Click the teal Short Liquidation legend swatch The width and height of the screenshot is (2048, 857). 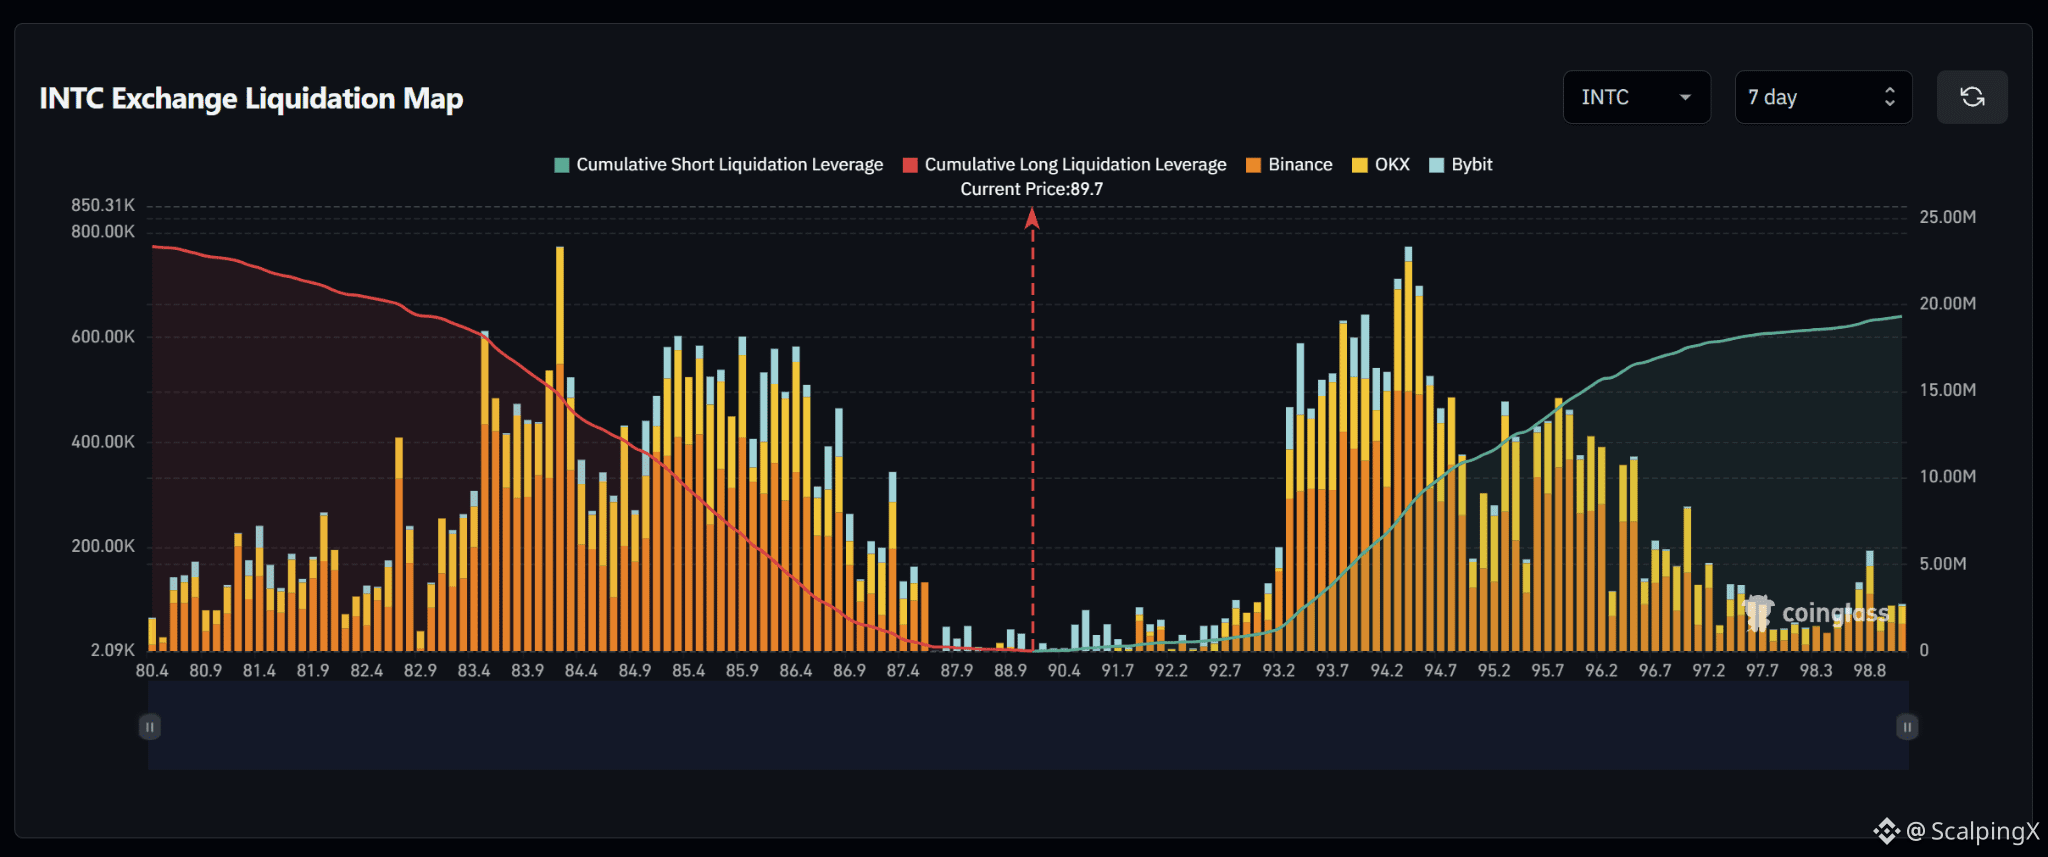562,165
